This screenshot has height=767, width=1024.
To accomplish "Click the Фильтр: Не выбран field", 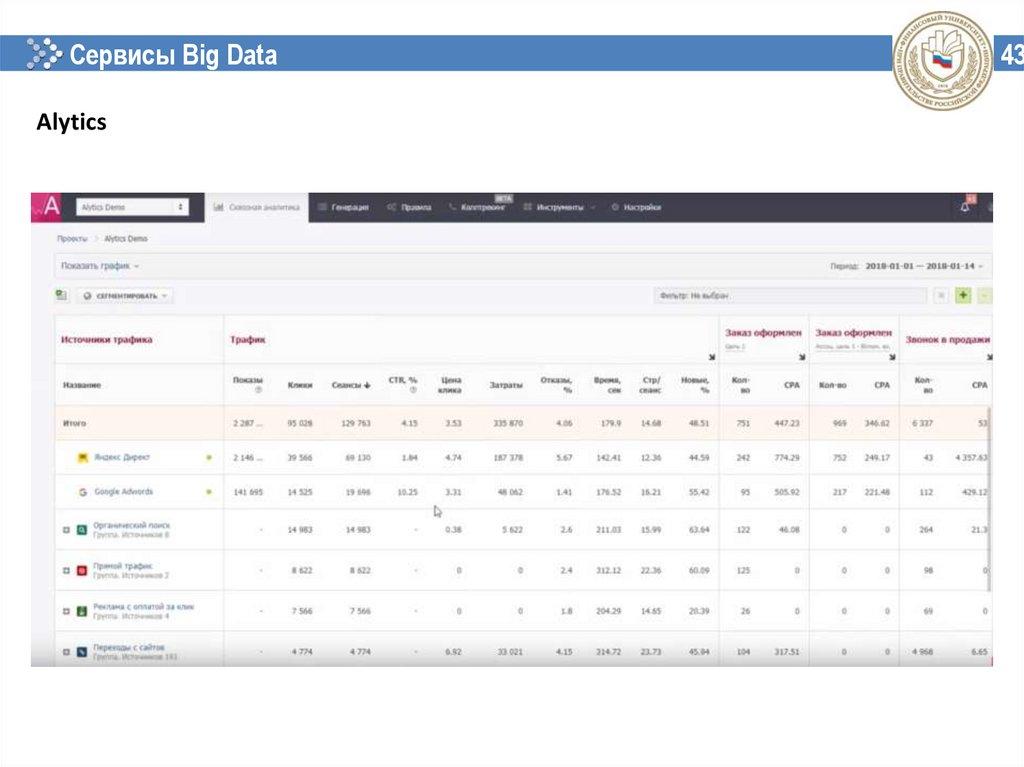I will (790, 296).
